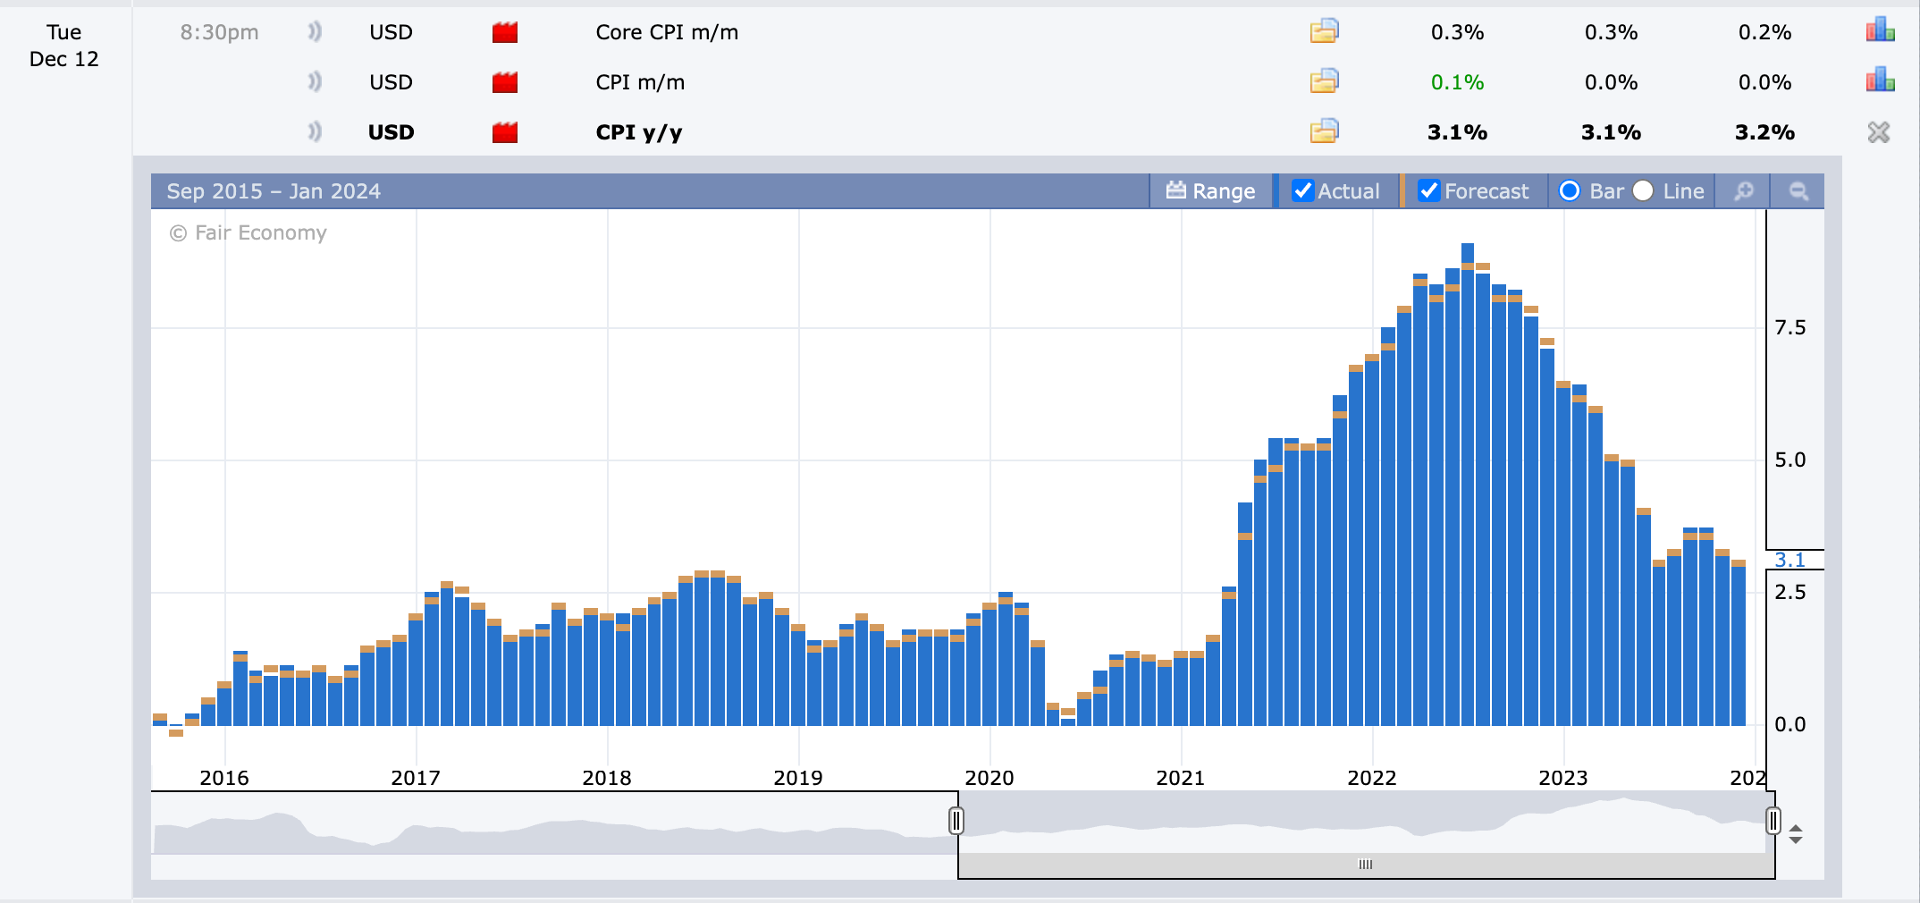Viewport: 1920px width, 903px height.
Task: Toggle the Forecast series checkbox
Action: tap(1429, 191)
